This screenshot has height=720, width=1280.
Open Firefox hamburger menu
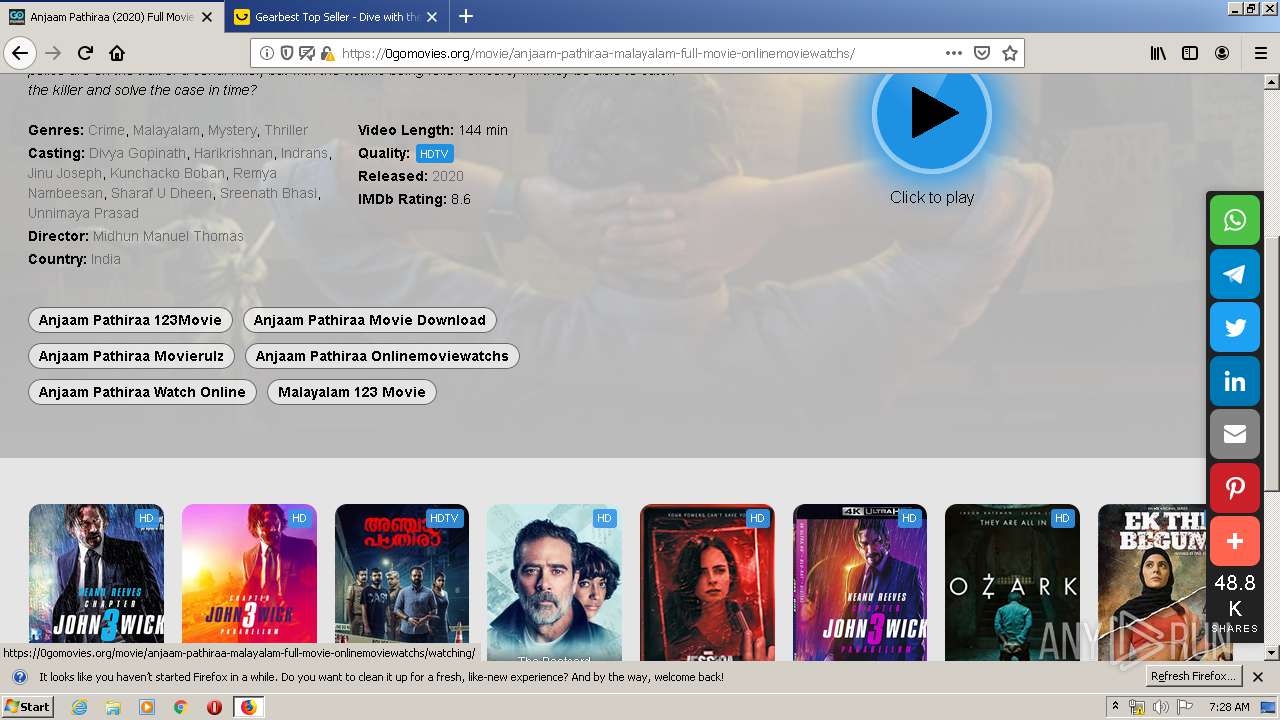point(1260,53)
